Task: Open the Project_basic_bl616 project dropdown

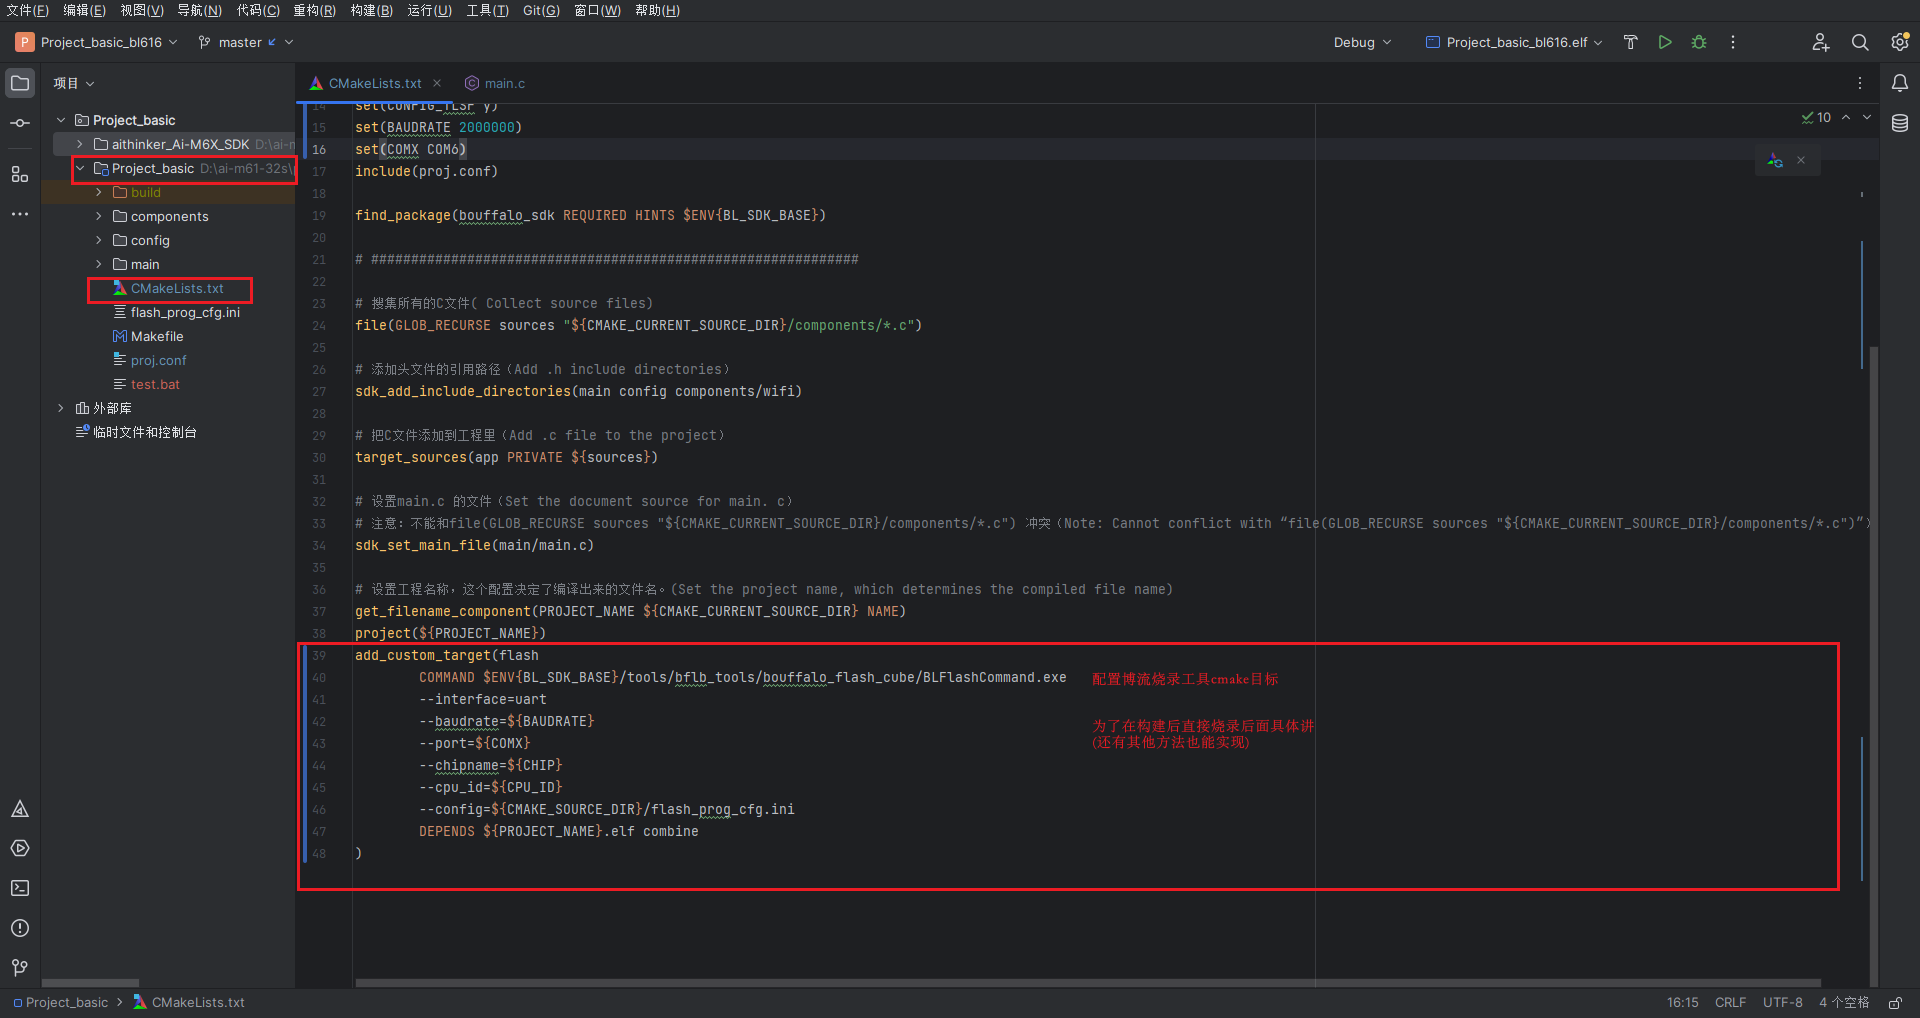Action: (96, 42)
